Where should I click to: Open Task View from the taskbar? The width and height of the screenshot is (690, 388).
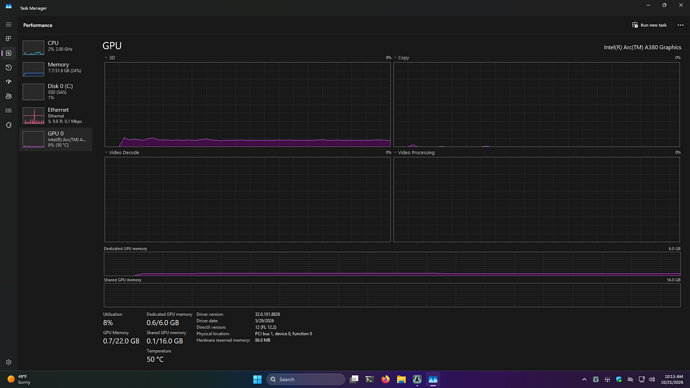[x=354, y=379]
